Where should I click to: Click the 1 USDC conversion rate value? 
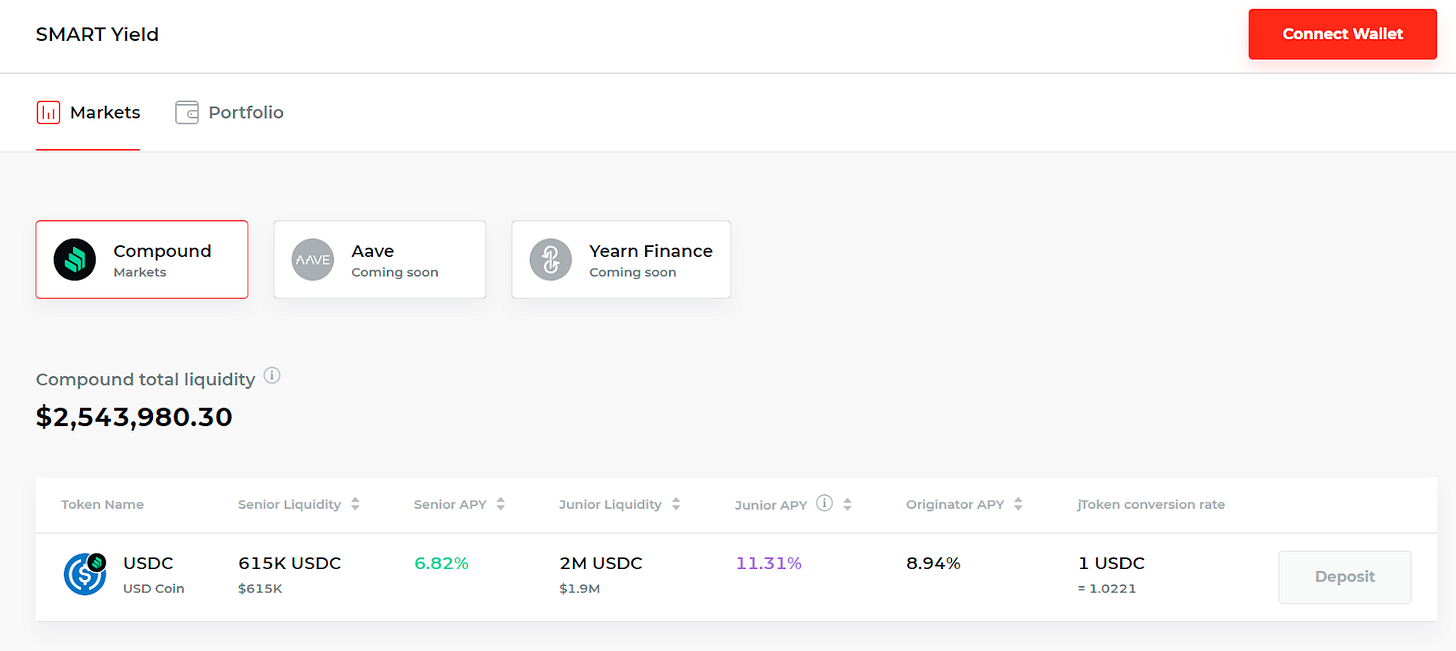[x=1111, y=563]
